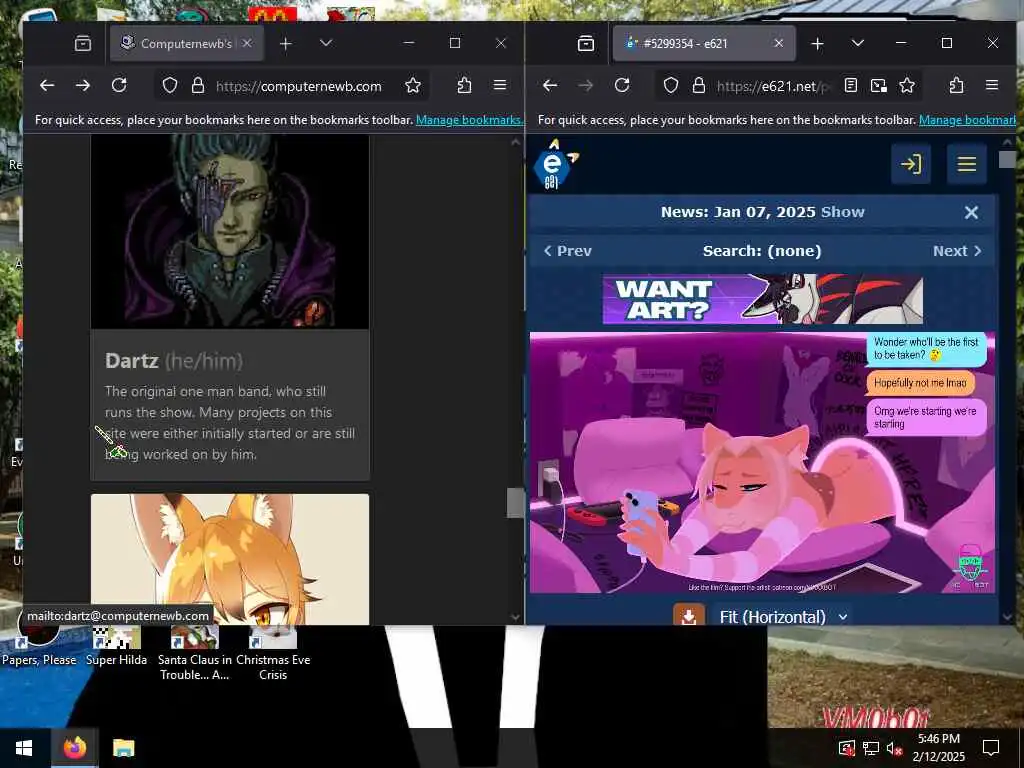This screenshot has width=1024, height=768.
Task: Go forward in the computernewb window
Action: 83,86
